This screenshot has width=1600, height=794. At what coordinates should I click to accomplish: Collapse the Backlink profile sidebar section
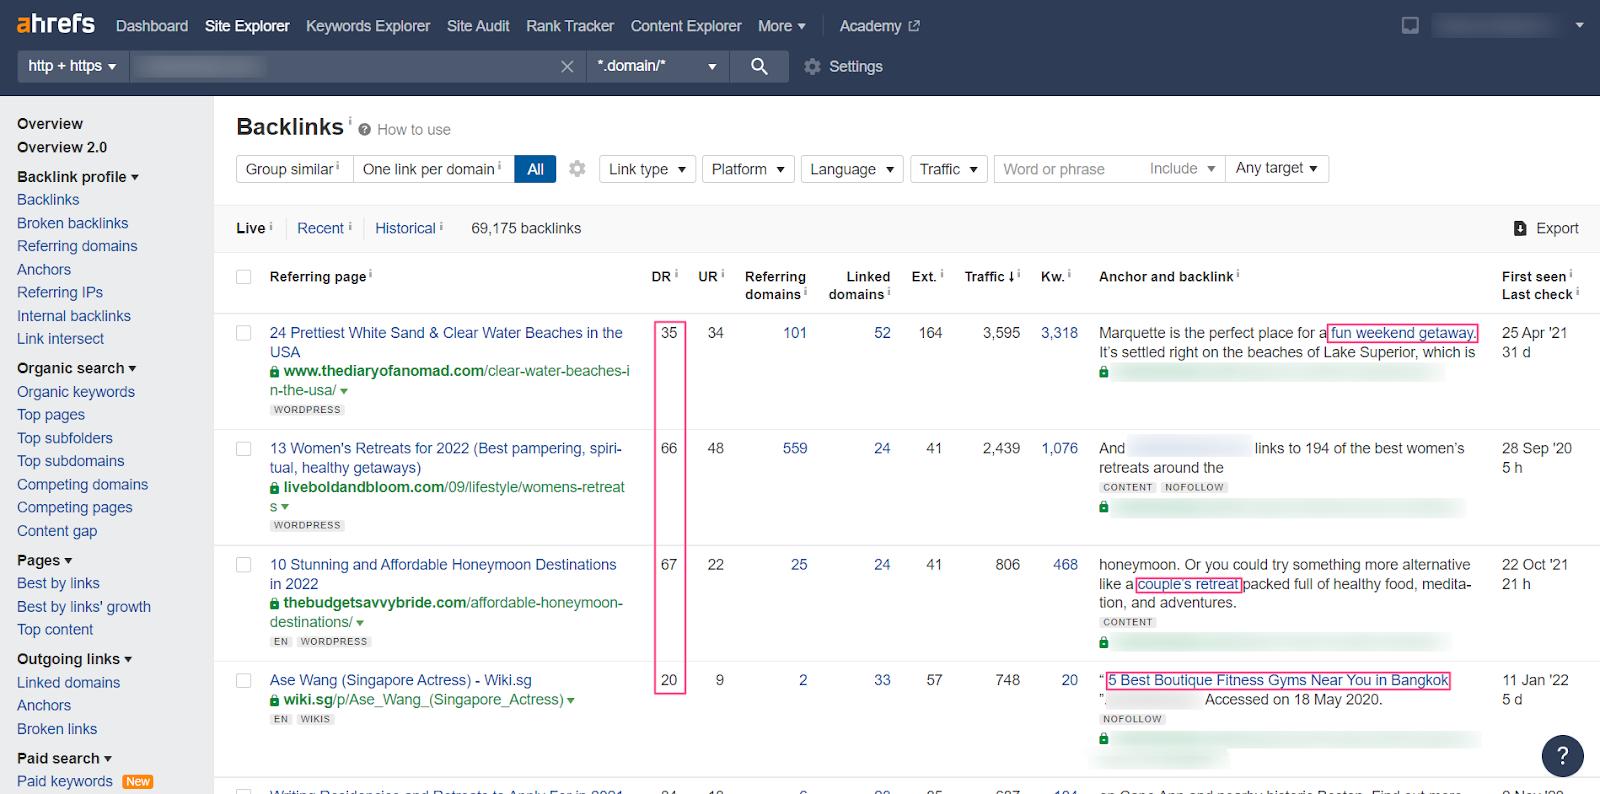(x=78, y=177)
